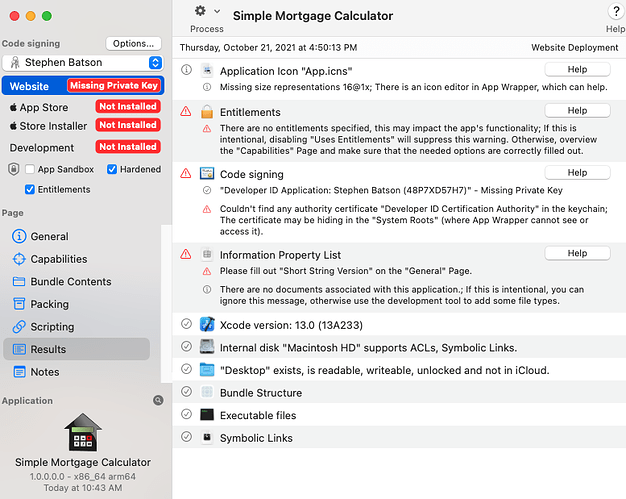626x499 pixels.
Task: Click the Macintosh HD internal disk icon
Action: pos(207,347)
